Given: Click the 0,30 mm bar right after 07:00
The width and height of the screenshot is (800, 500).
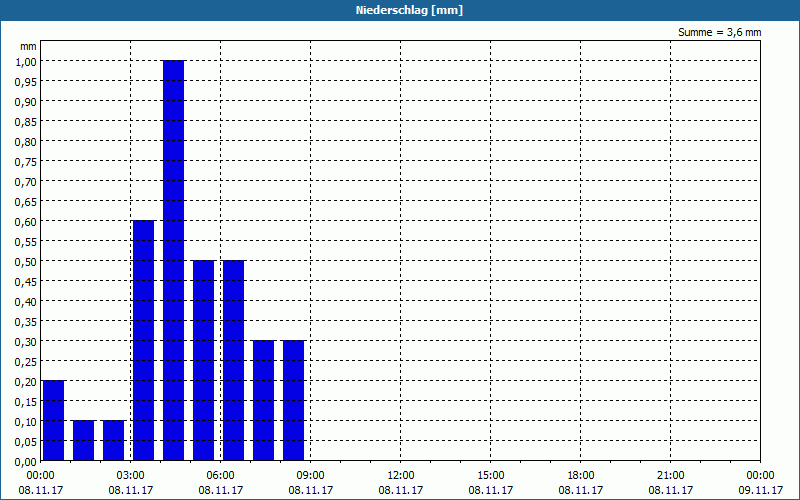Looking at the screenshot, I should (x=264, y=401).
